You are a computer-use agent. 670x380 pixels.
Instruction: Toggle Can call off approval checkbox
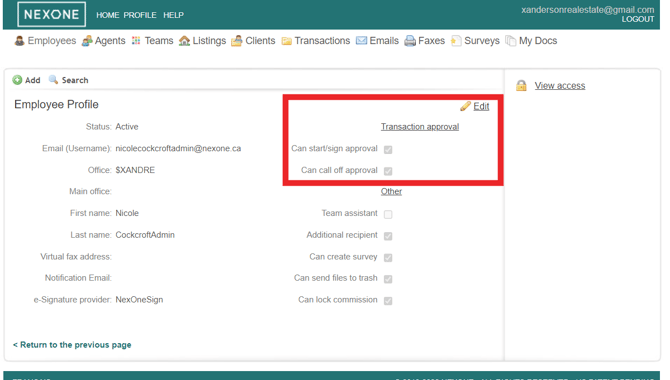pos(388,171)
